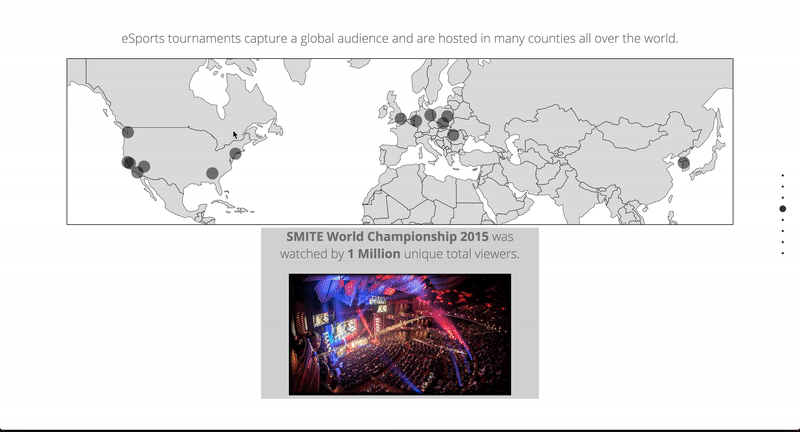This screenshot has width=800, height=432.
Task: Select the Atlanta-area marker in the southeastern US
Action: [212, 173]
